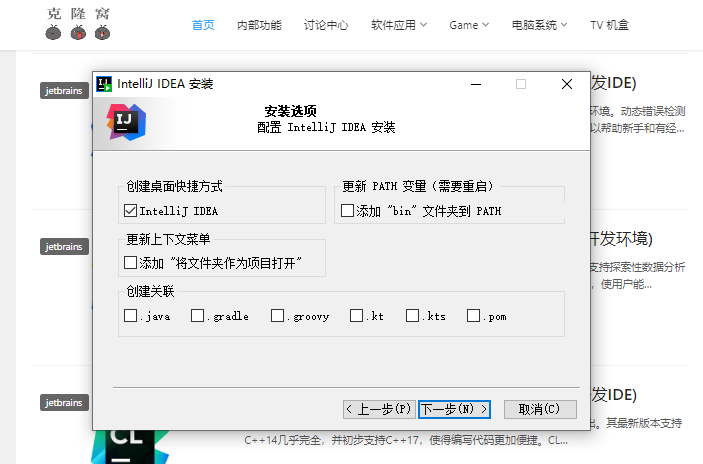703x464 pixels.
Task: Click the CLion logo thumbnail behind the dialog
Action: point(130,447)
